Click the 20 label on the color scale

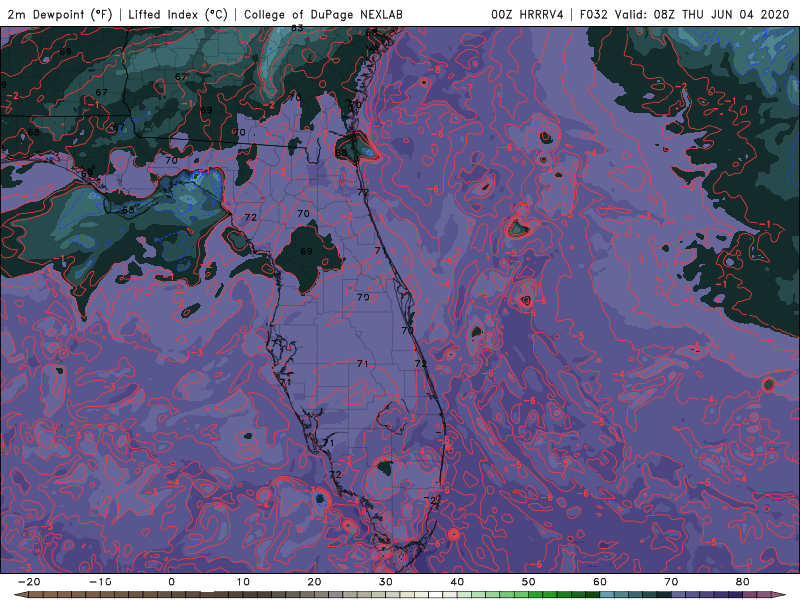point(314,582)
